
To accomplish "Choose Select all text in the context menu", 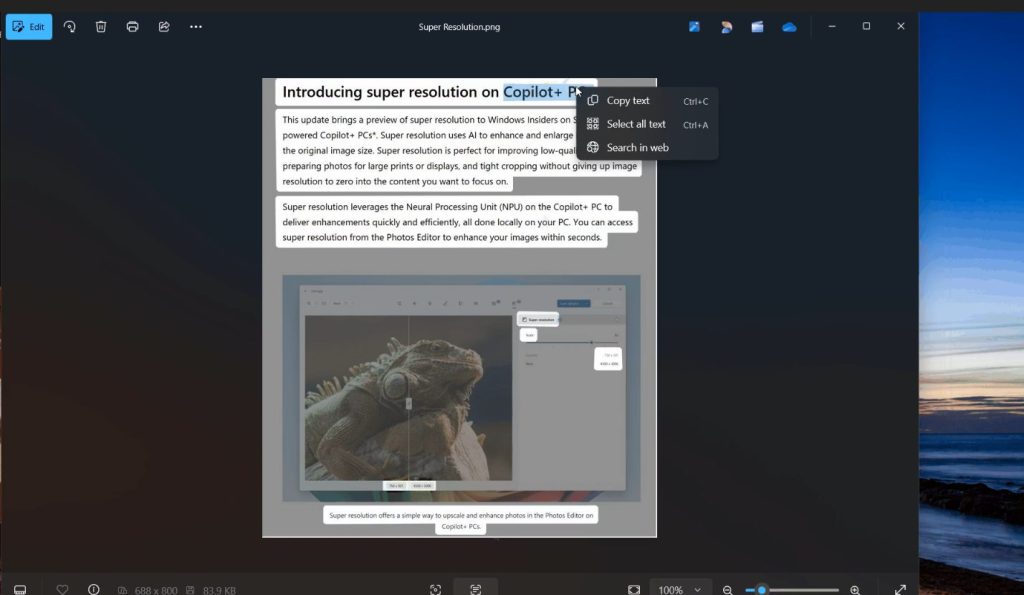I will tap(647, 124).
